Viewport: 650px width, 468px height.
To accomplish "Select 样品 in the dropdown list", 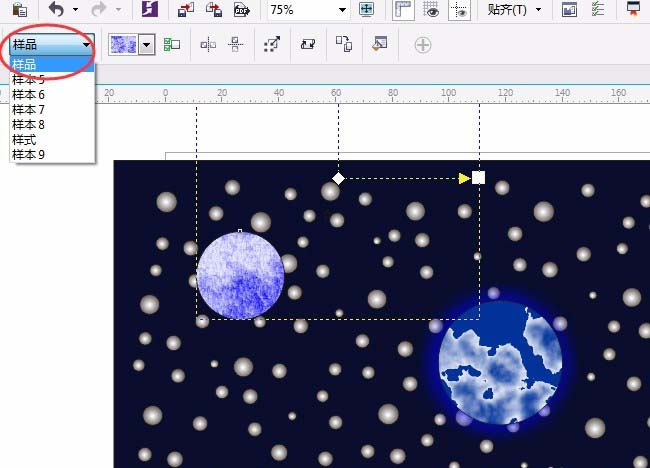I will click(x=52, y=64).
